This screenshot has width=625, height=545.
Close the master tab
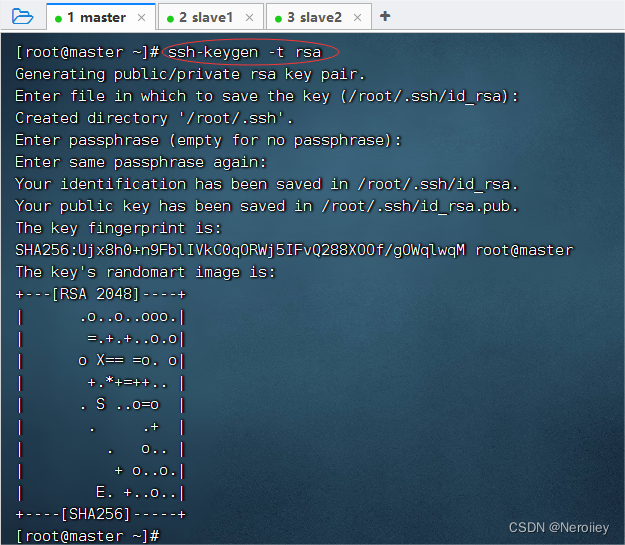pyautogui.click(x=141, y=18)
